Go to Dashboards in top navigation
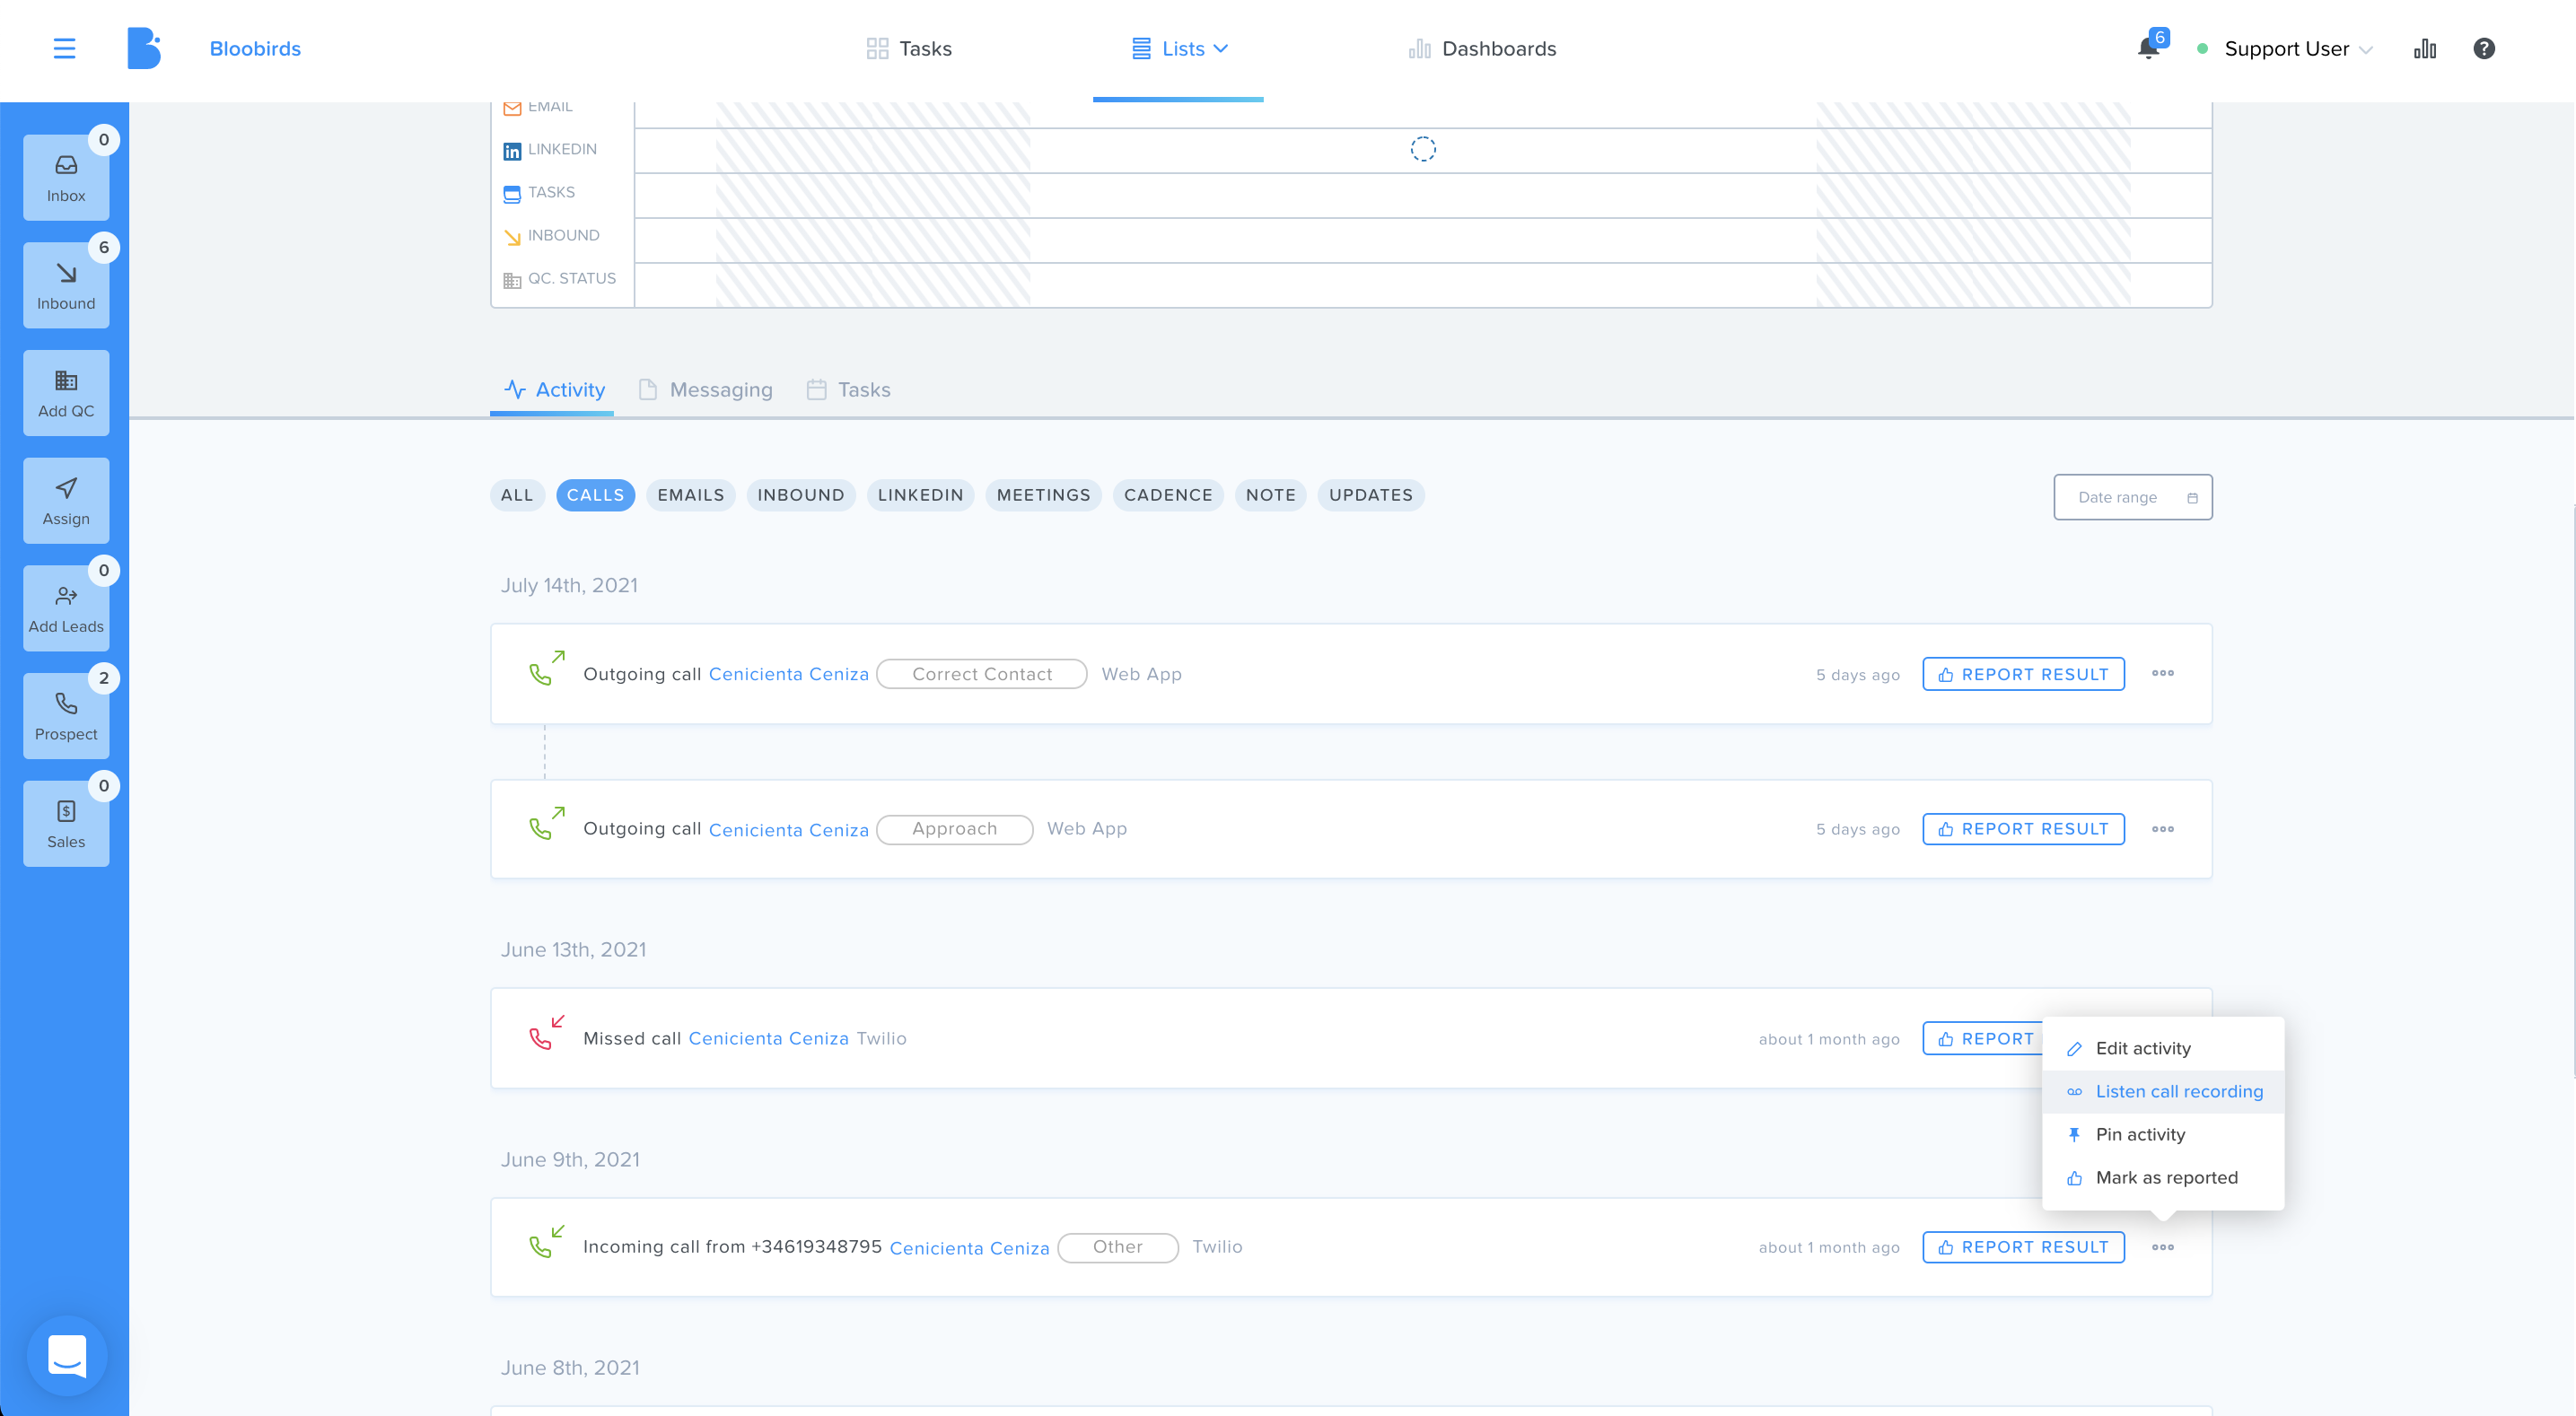Screen dimensions: 2576x1416 click(x=1482, y=48)
